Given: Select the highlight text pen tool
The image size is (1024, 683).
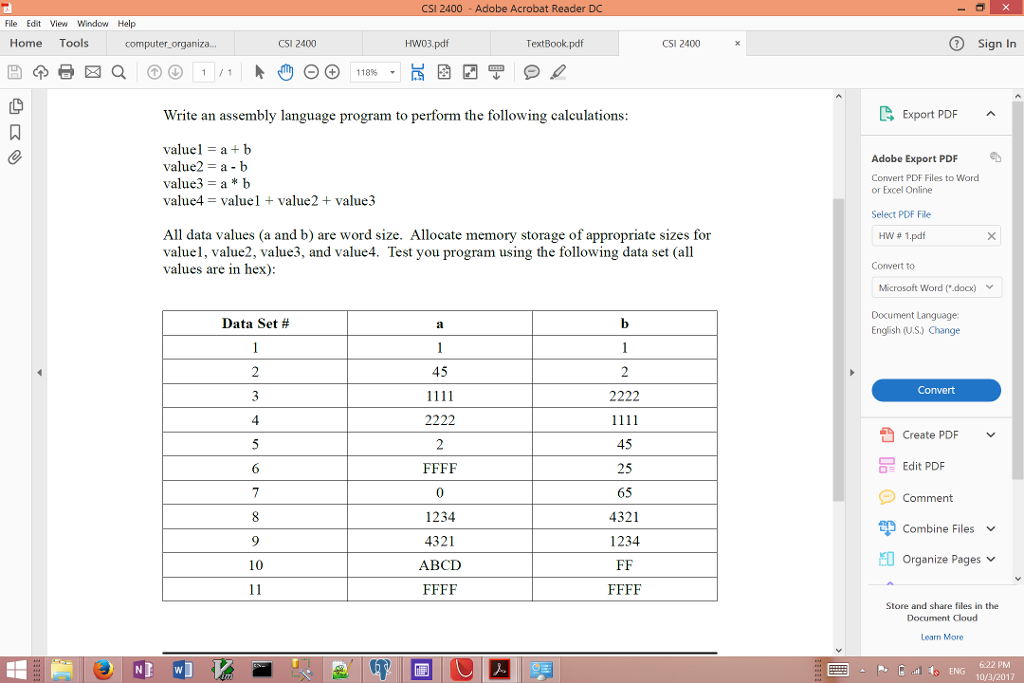Looking at the screenshot, I should pyautogui.click(x=558, y=72).
